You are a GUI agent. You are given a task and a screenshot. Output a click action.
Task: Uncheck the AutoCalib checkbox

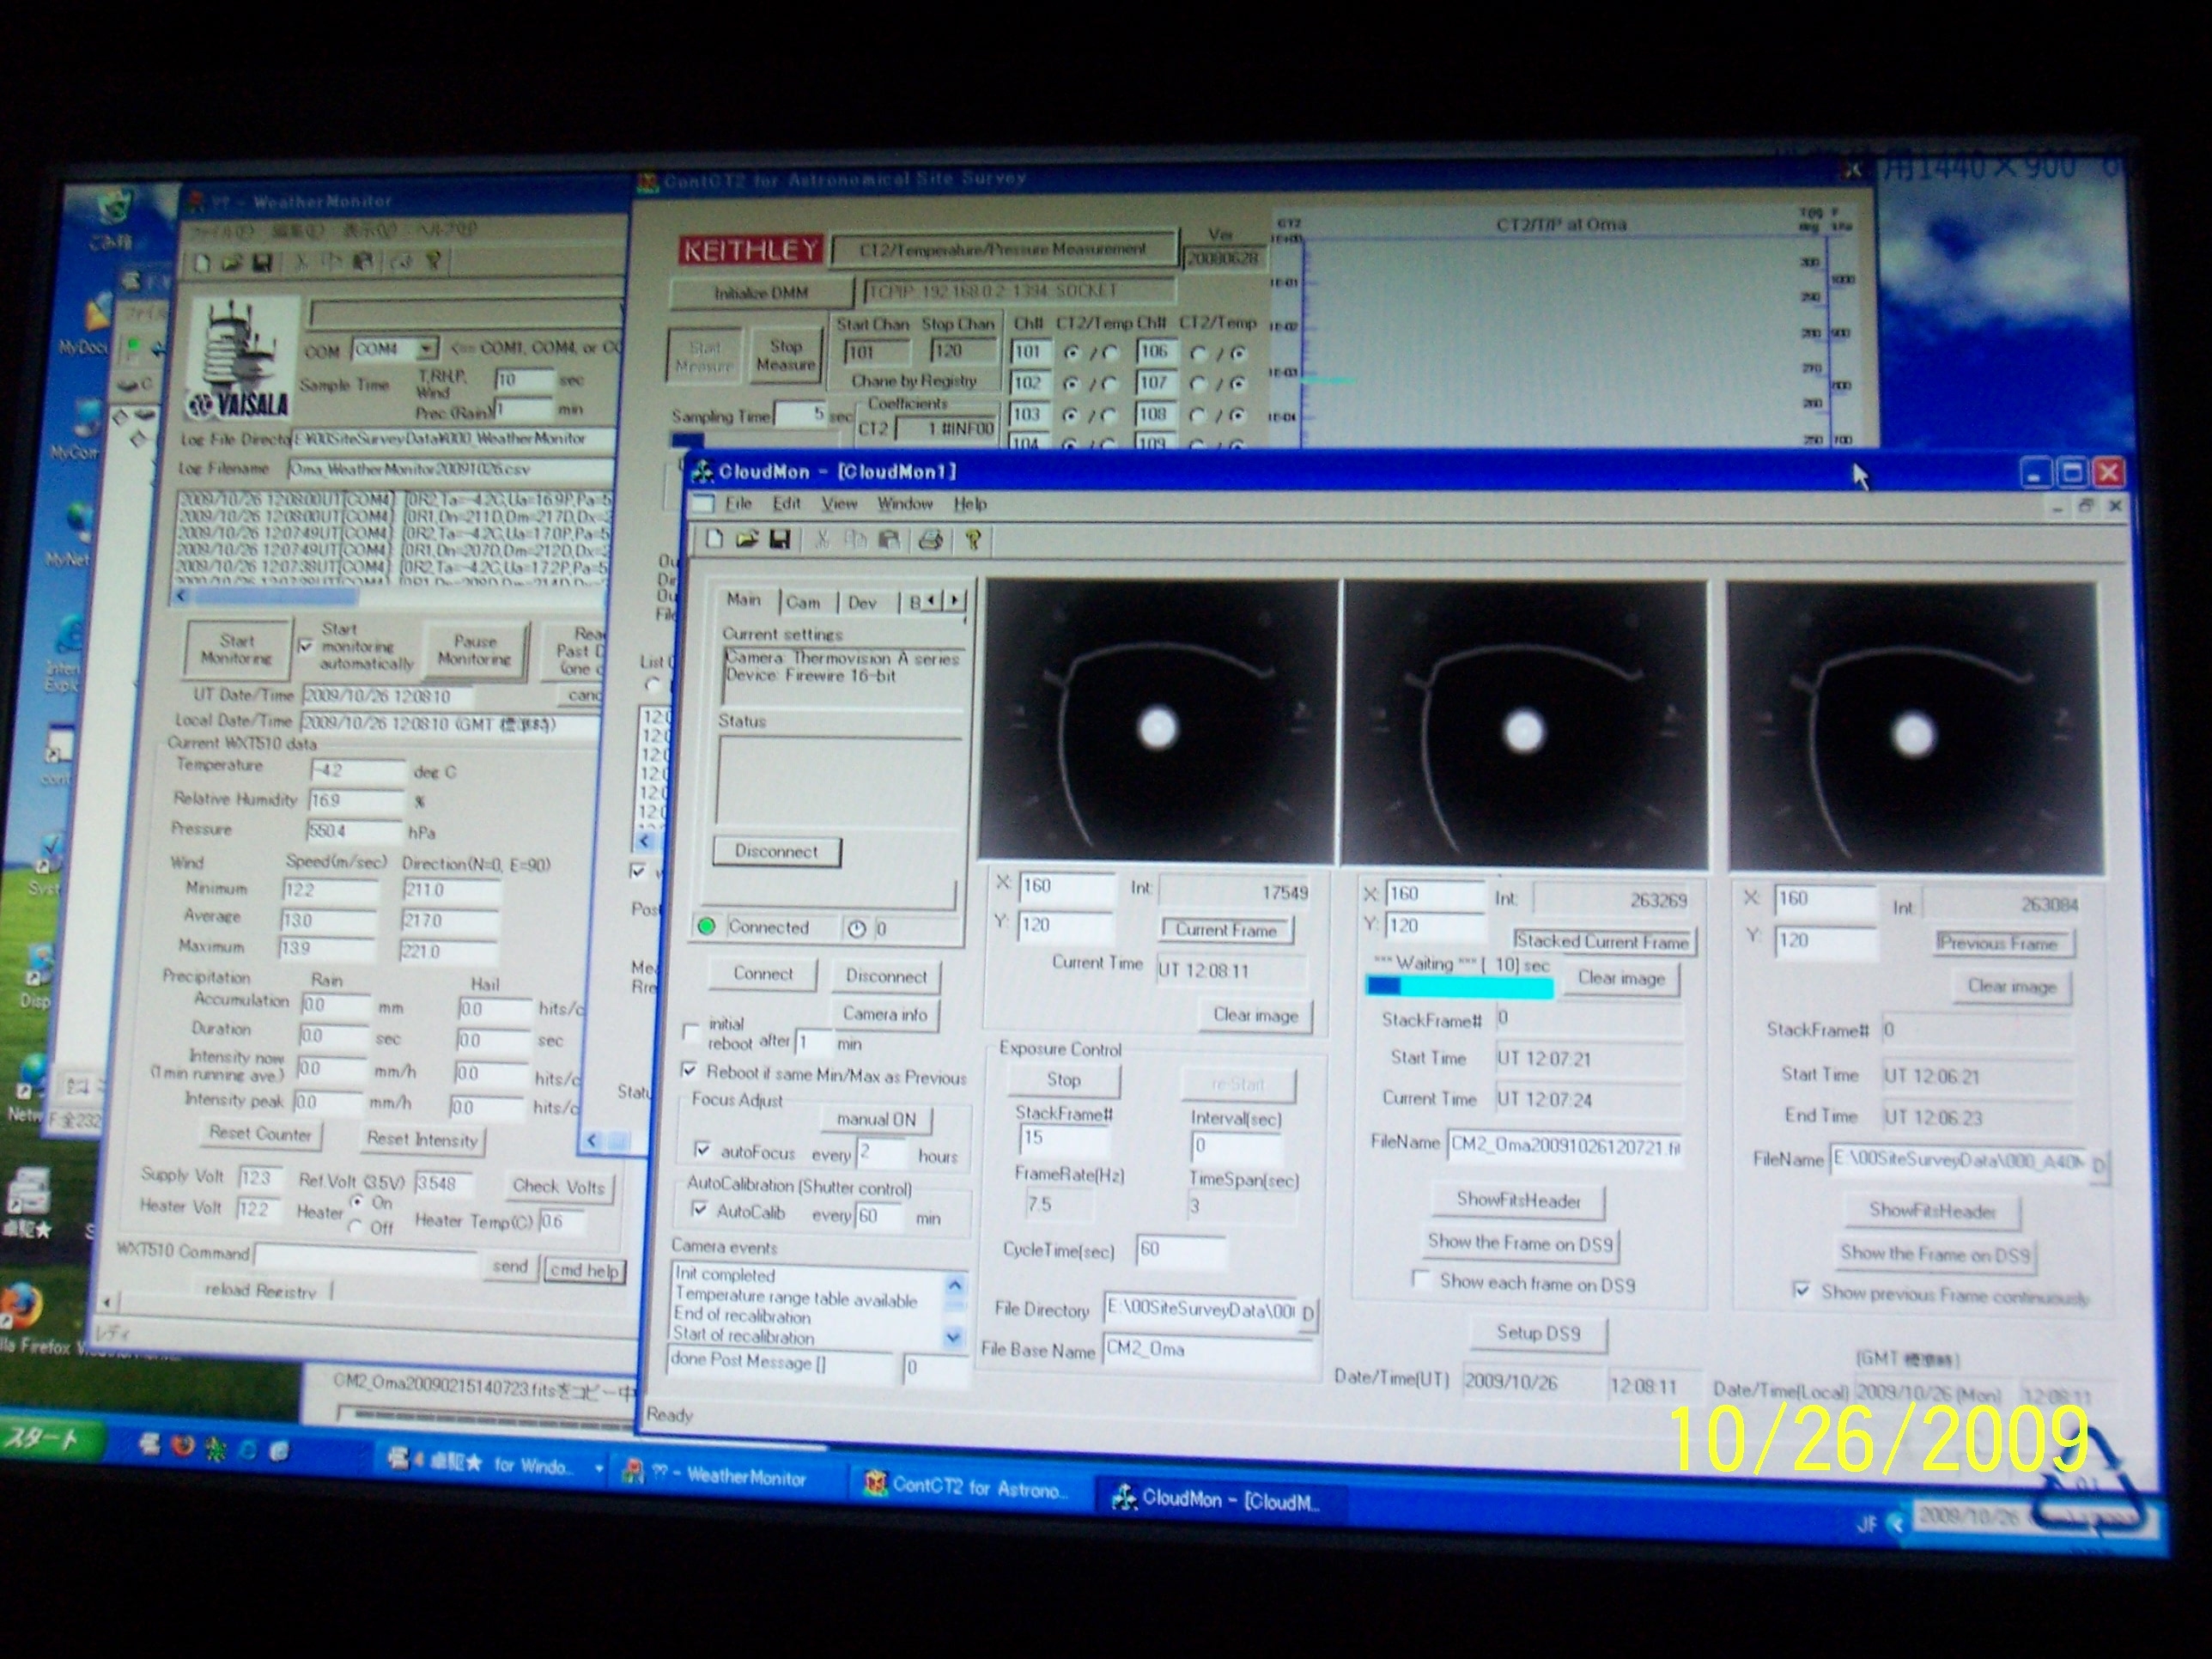click(x=701, y=1210)
